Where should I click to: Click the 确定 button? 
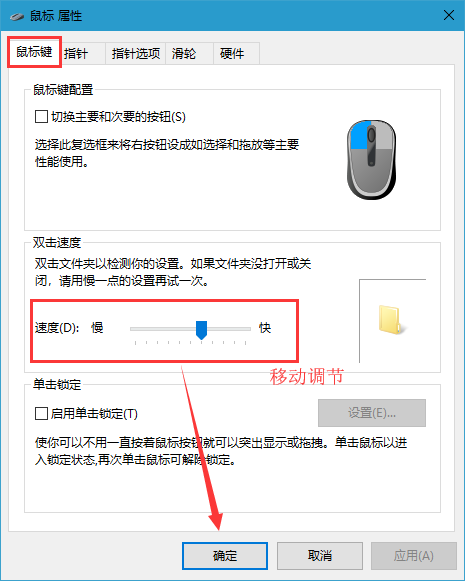(225, 556)
